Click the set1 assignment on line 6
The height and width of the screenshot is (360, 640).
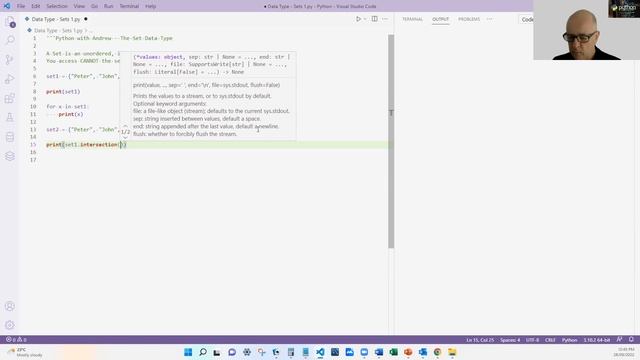tap(83, 76)
